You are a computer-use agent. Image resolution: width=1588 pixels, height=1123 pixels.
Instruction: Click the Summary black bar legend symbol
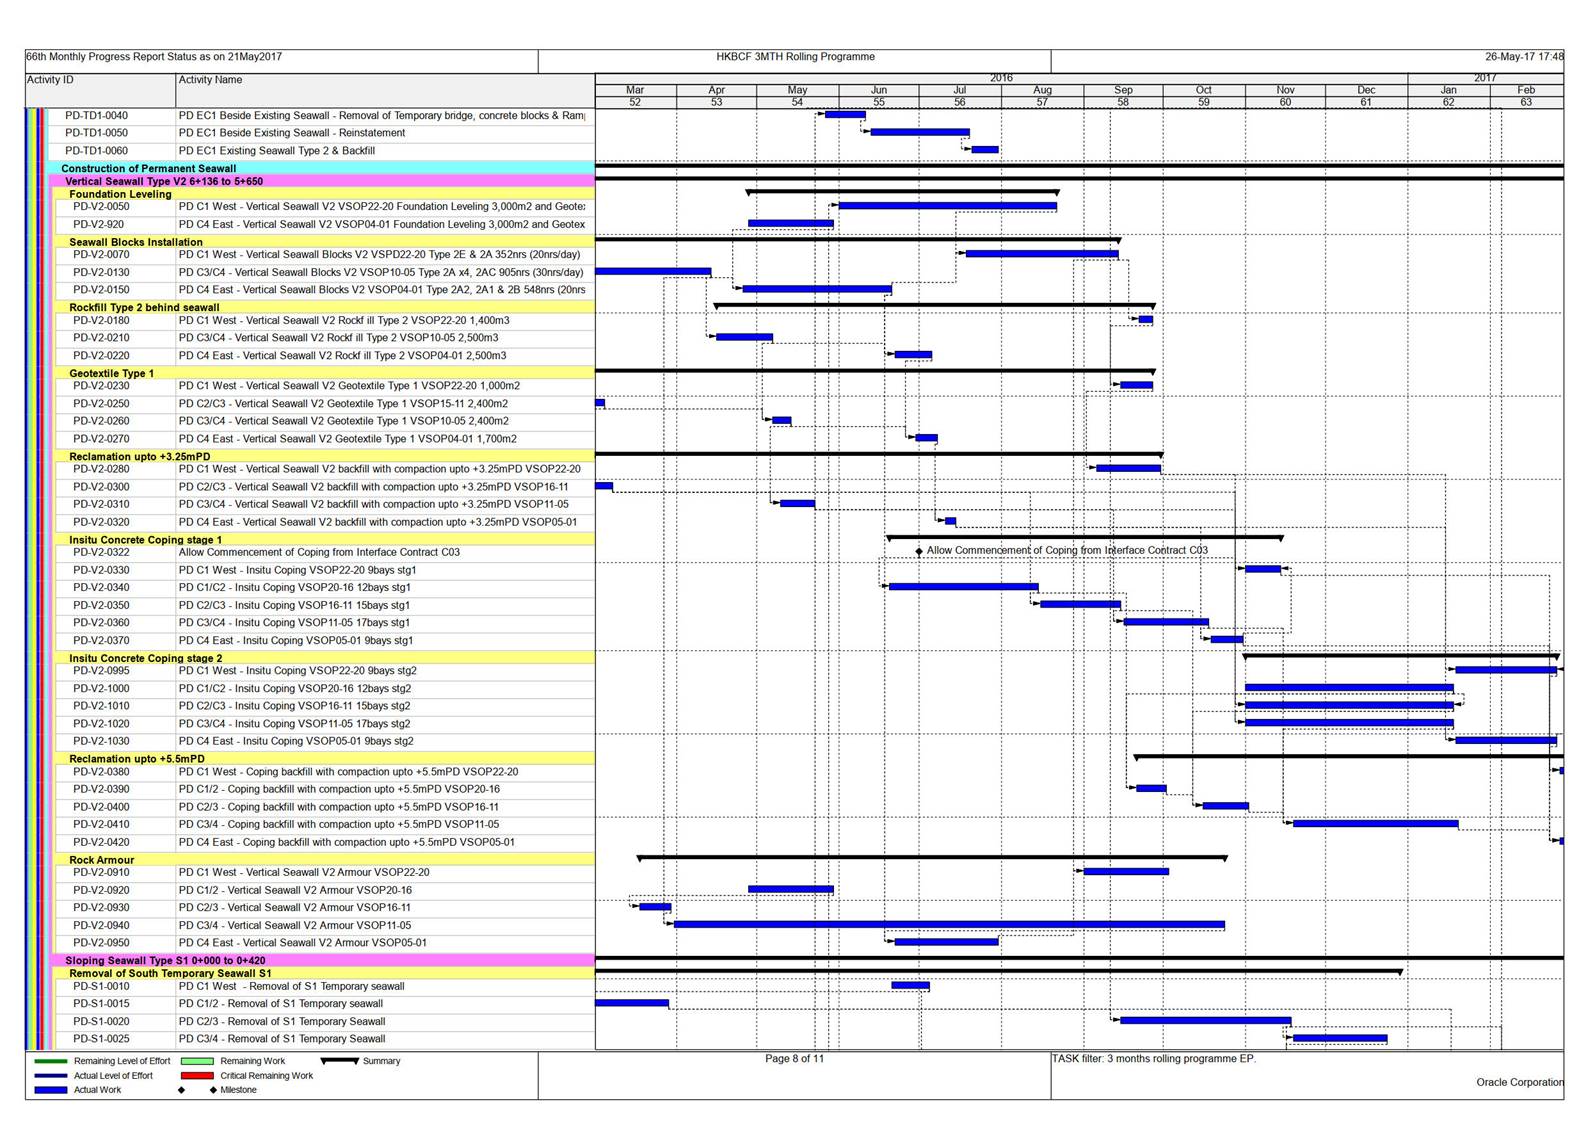click(340, 1061)
